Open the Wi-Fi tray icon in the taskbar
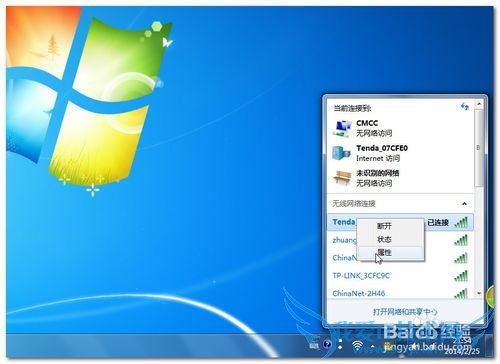This screenshot has width=500, height=364. pos(357,346)
